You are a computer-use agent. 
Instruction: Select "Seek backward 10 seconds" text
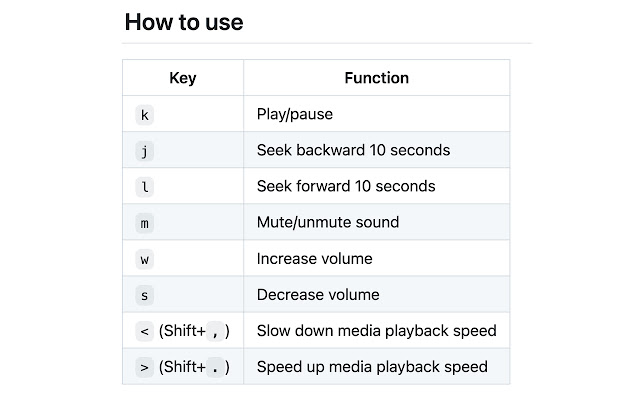[x=353, y=151]
